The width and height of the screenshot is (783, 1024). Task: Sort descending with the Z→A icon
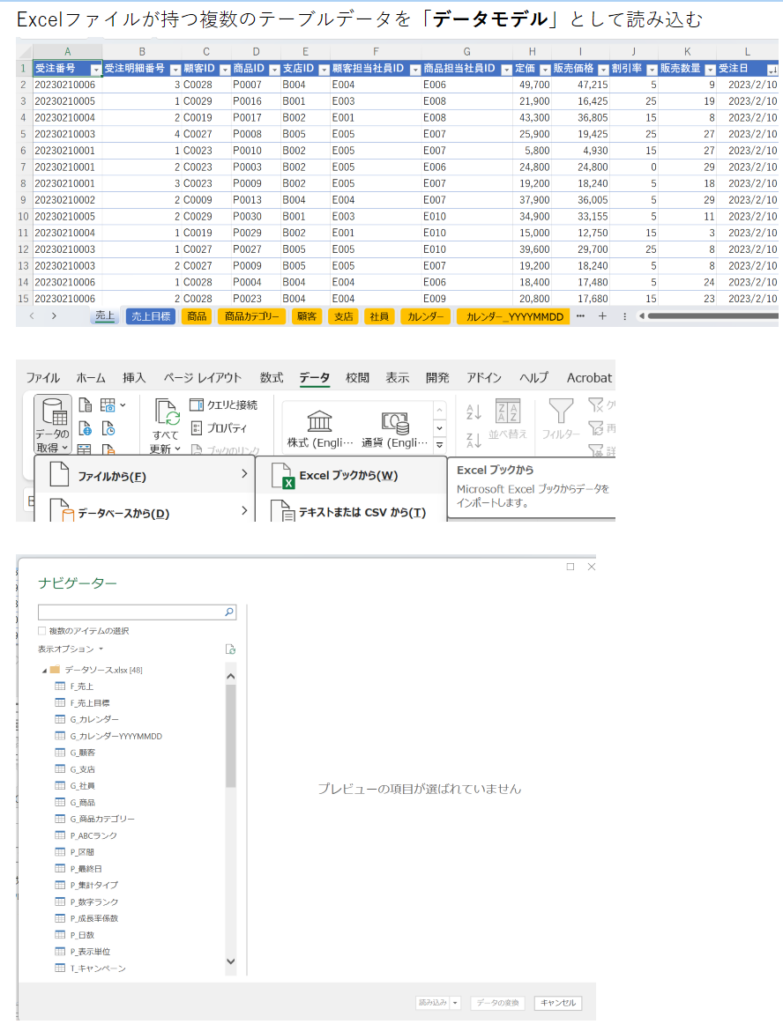[x=474, y=440]
